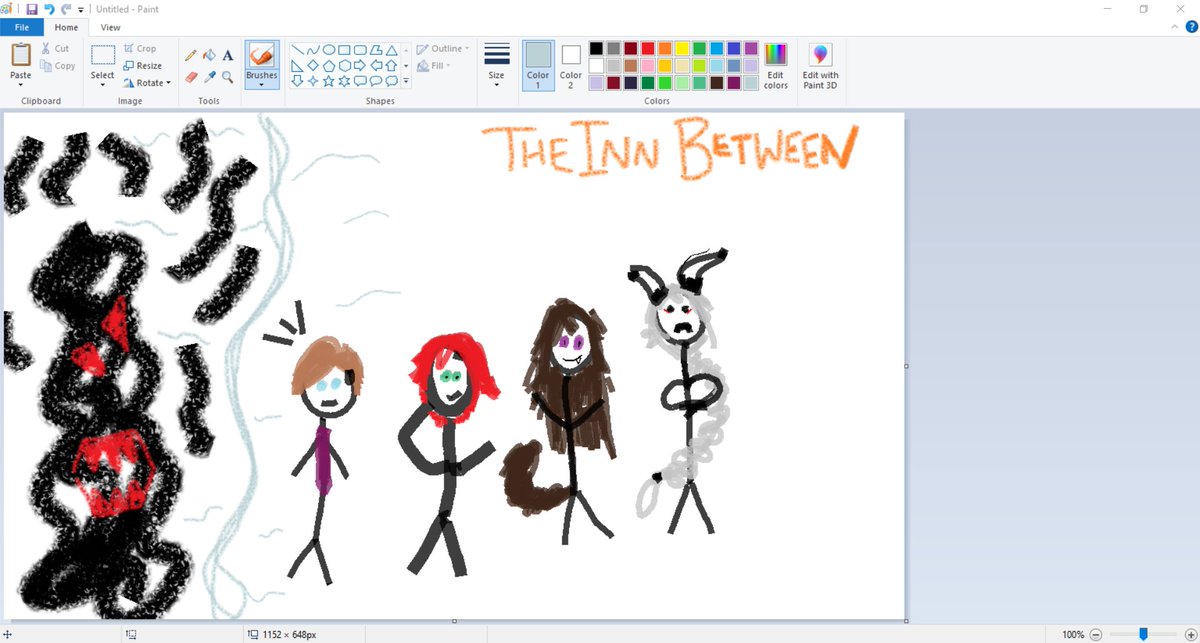Choose the Cloud callout shape
The width and height of the screenshot is (1200, 643).
[x=392, y=81]
